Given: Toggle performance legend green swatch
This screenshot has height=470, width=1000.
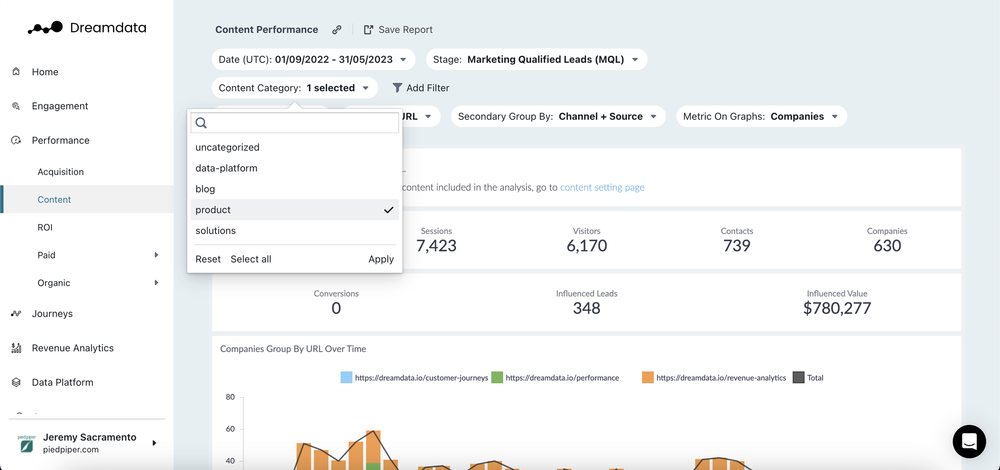Looking at the screenshot, I should [x=497, y=378].
